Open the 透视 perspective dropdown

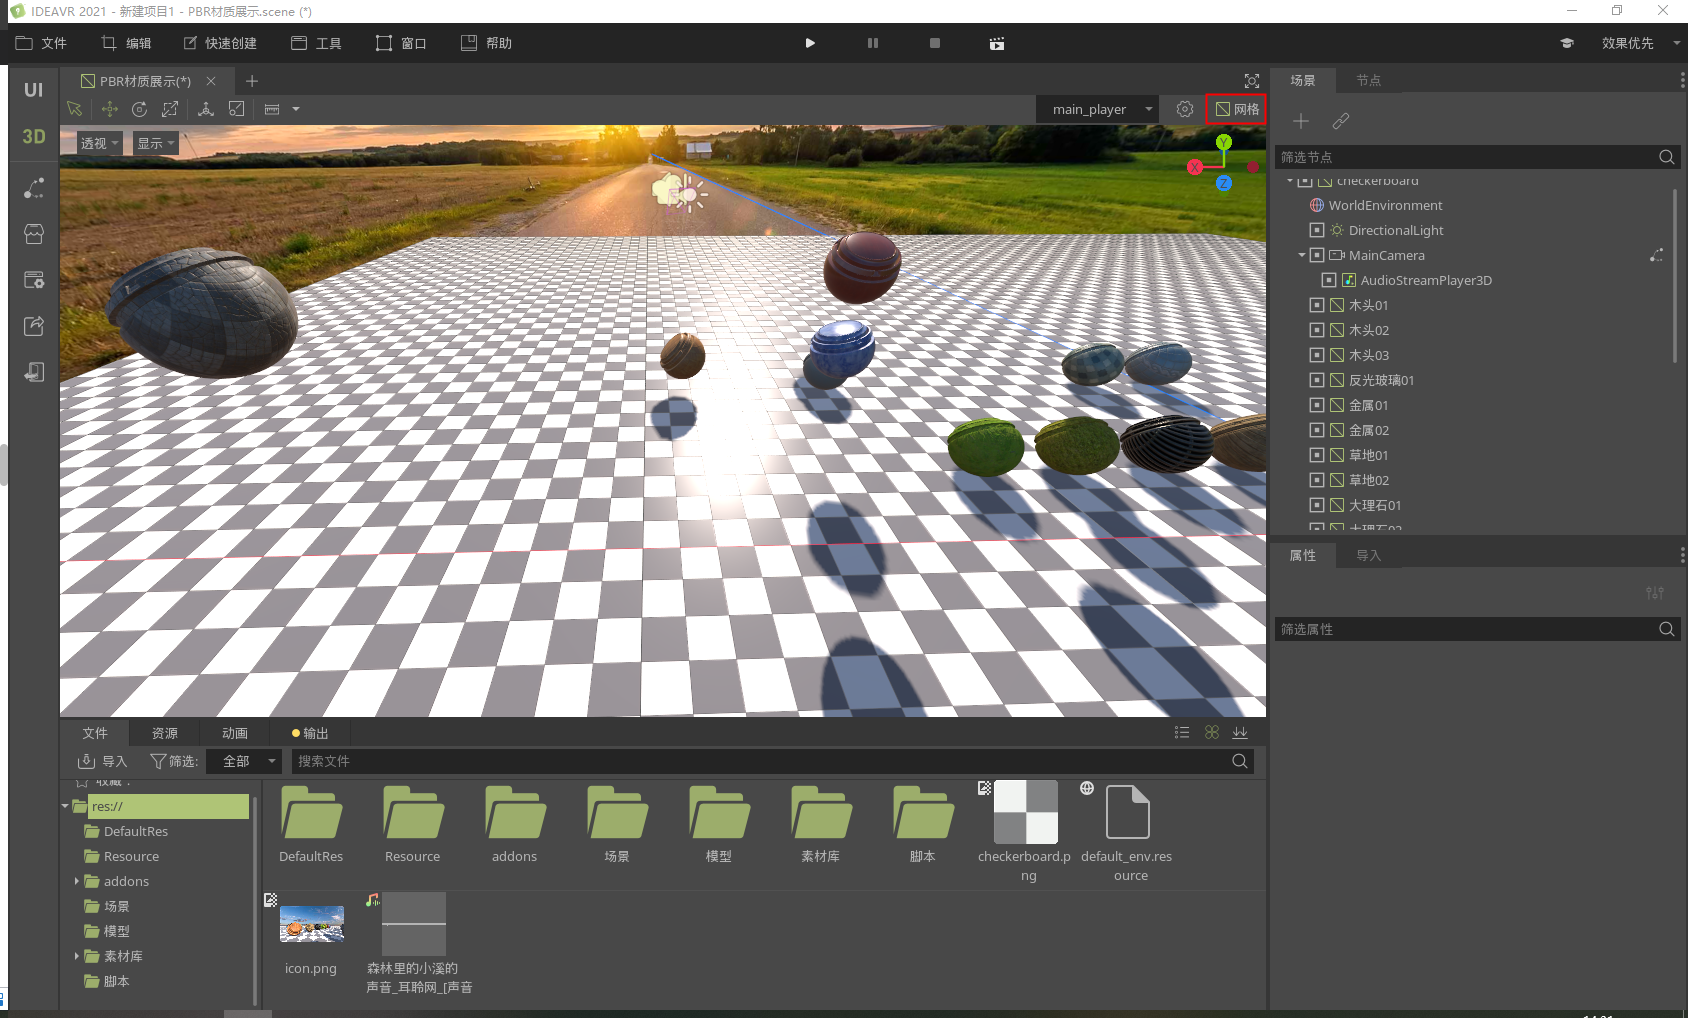(99, 143)
